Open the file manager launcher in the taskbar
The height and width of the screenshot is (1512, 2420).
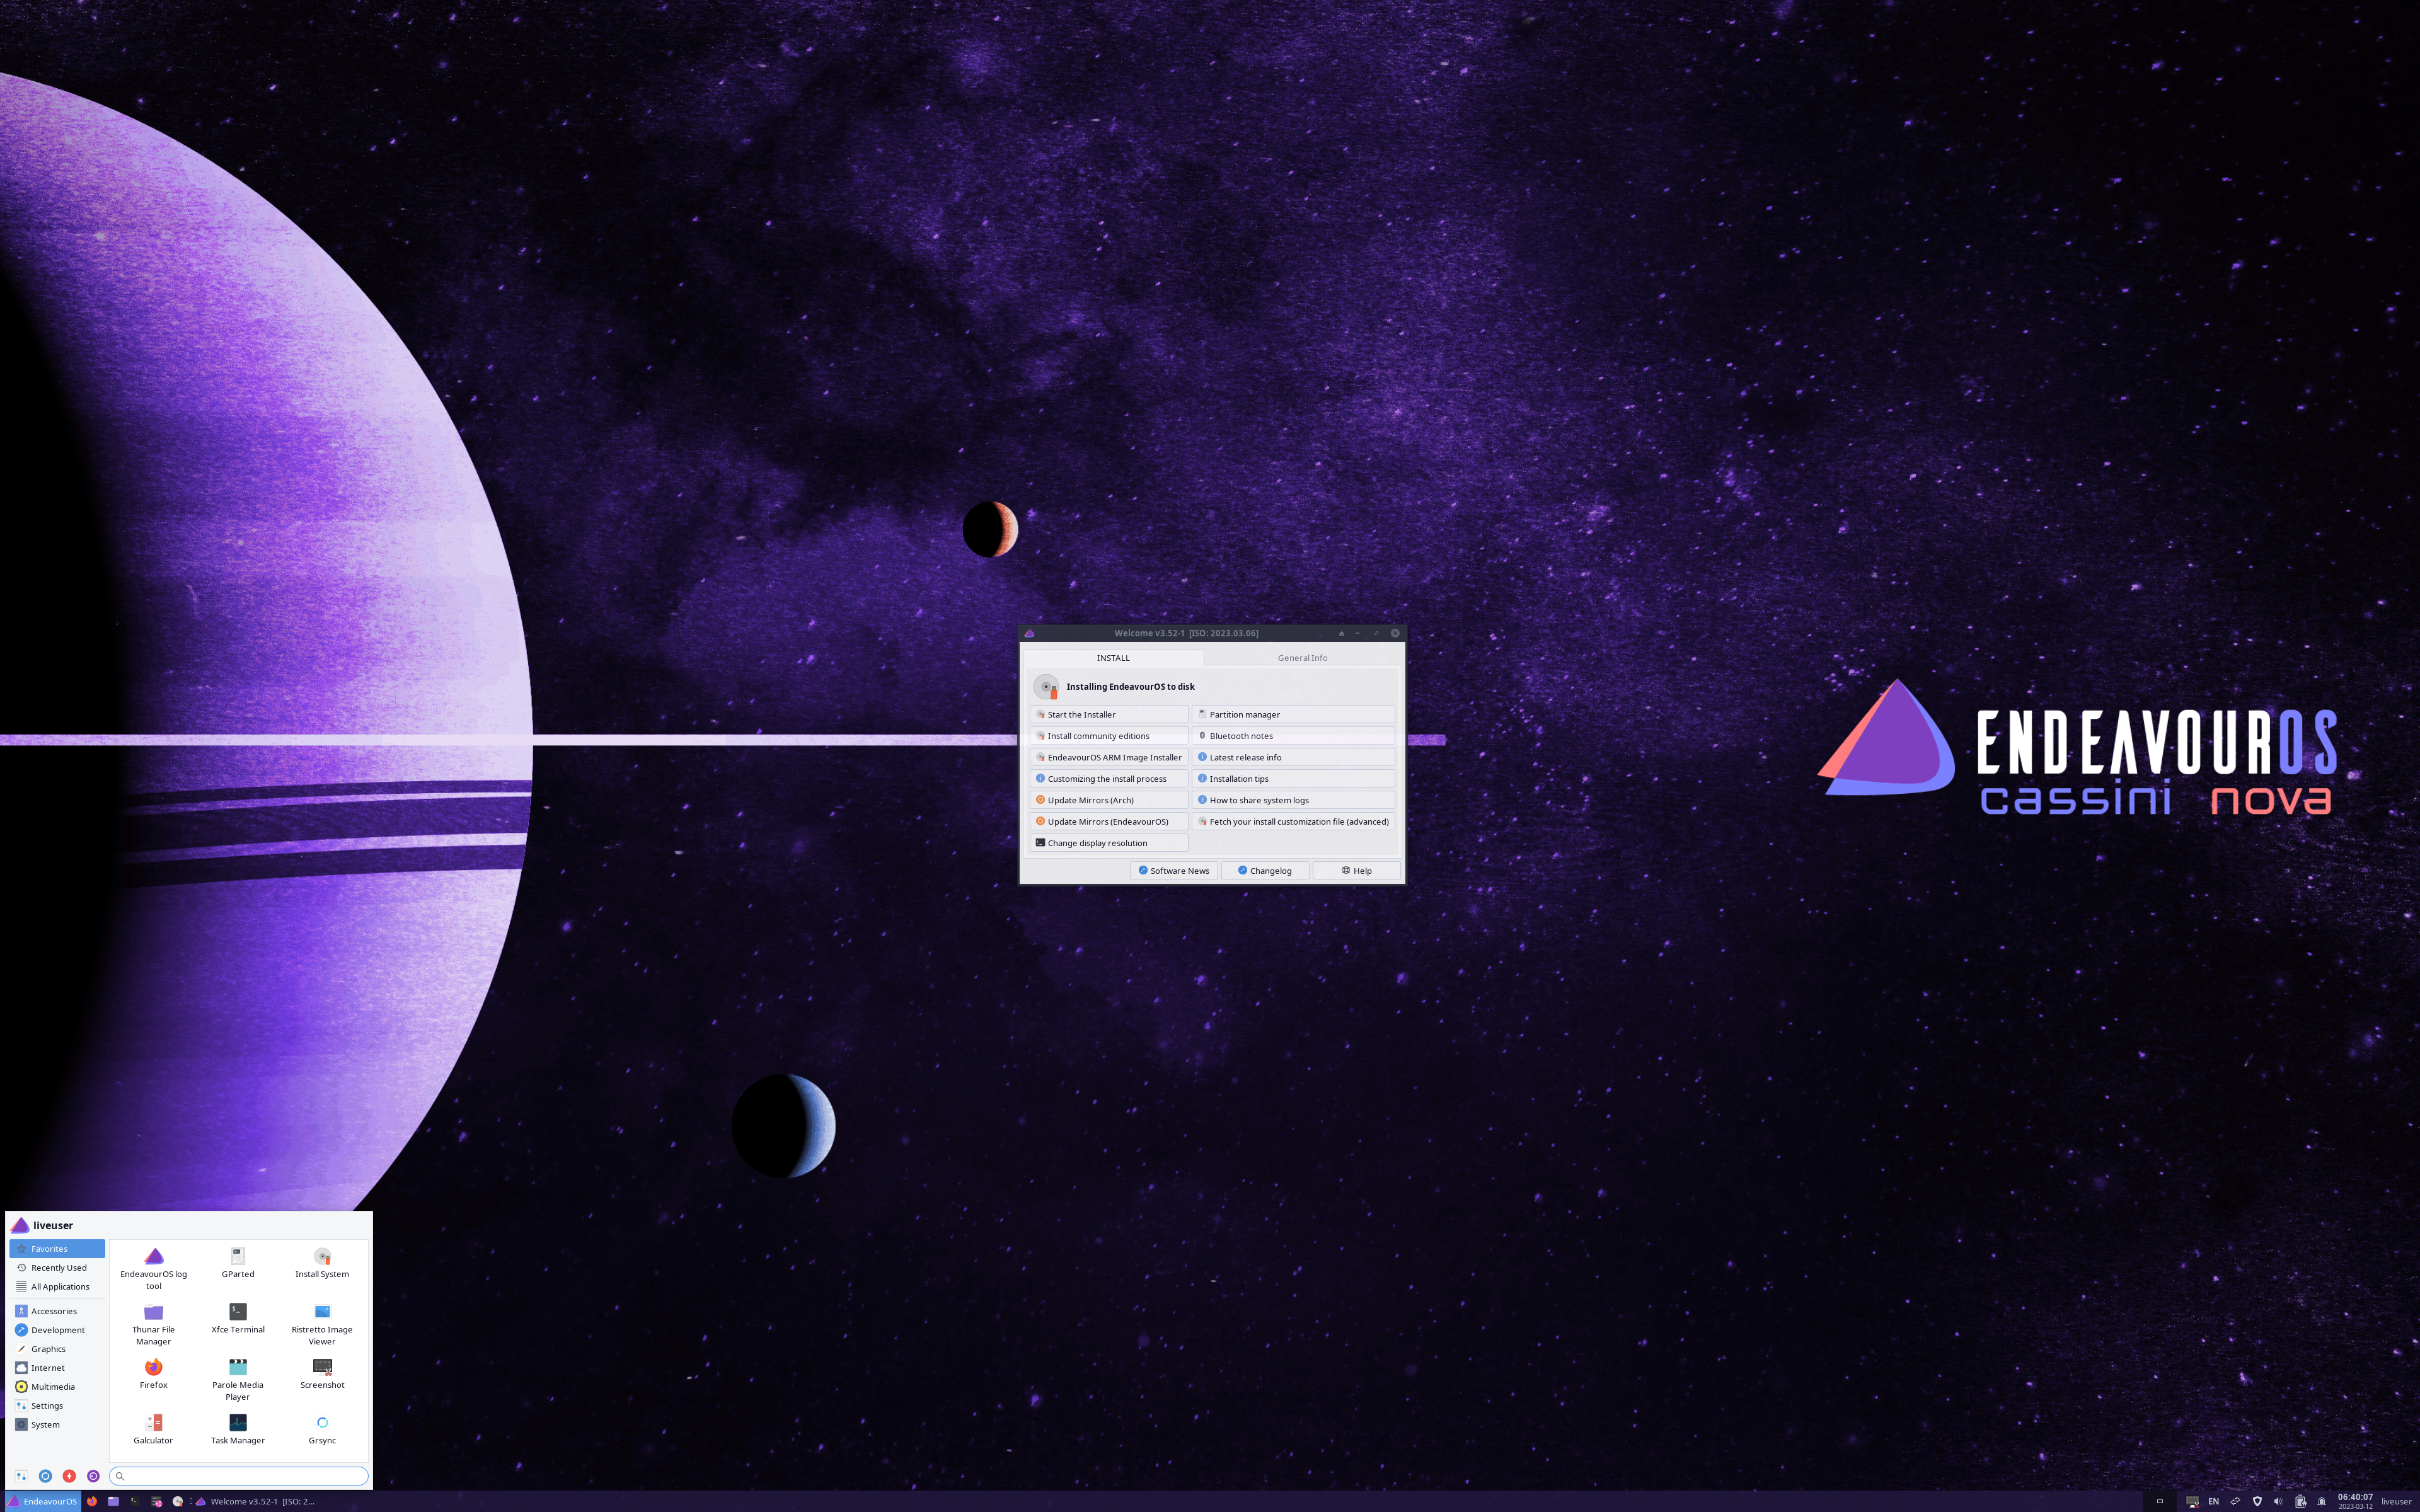[113, 1501]
